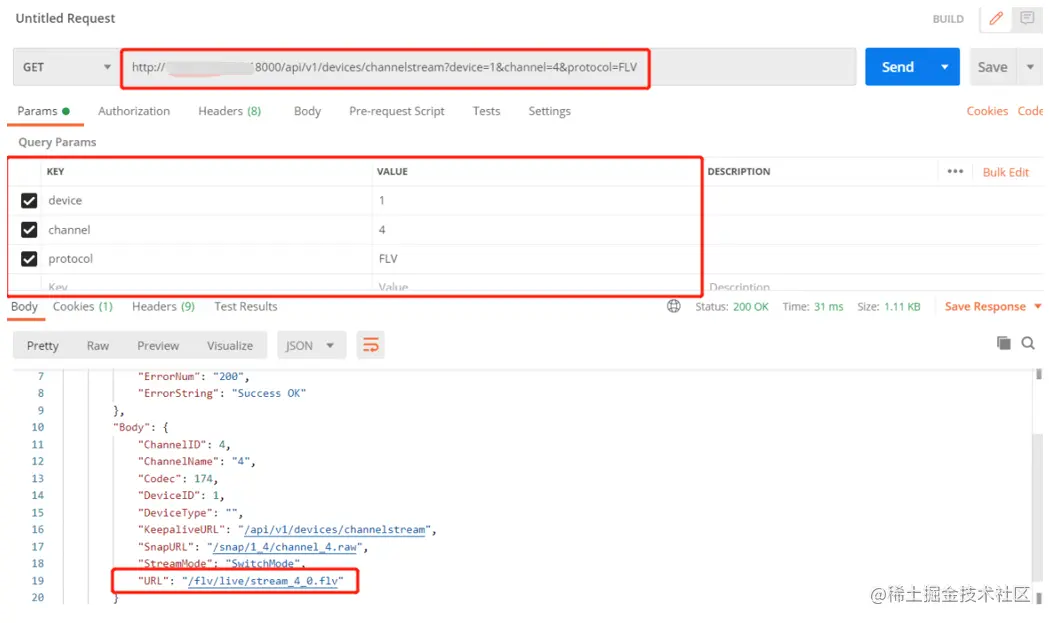Follow the KeepaliveURL channelstream link
This screenshot has width=1049, height=623.
pyautogui.click(x=335, y=529)
